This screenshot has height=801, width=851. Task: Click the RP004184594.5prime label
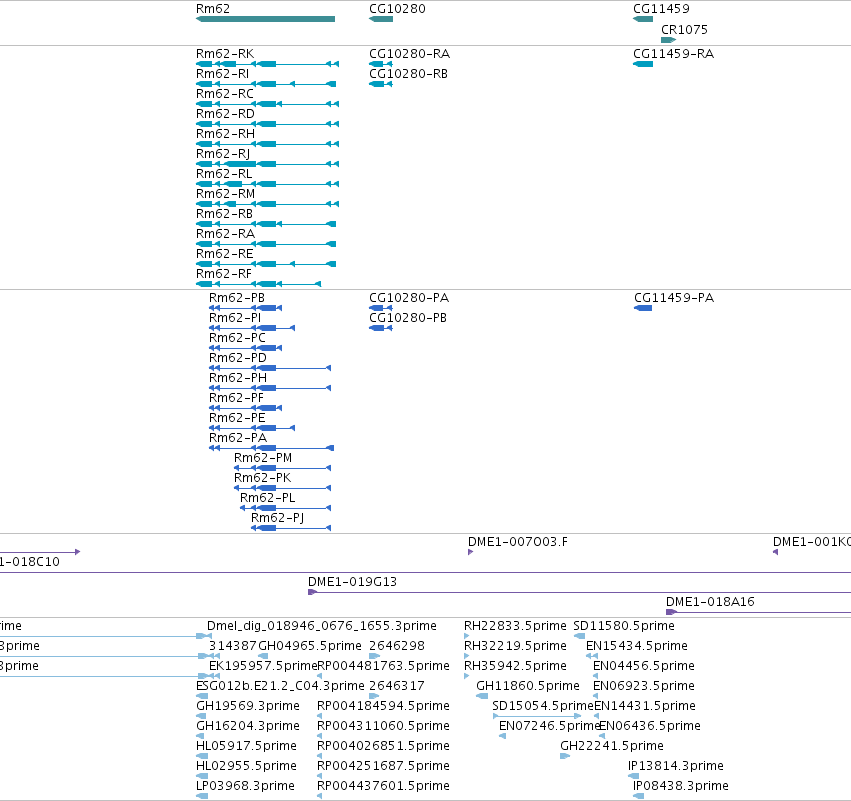[x=383, y=706]
